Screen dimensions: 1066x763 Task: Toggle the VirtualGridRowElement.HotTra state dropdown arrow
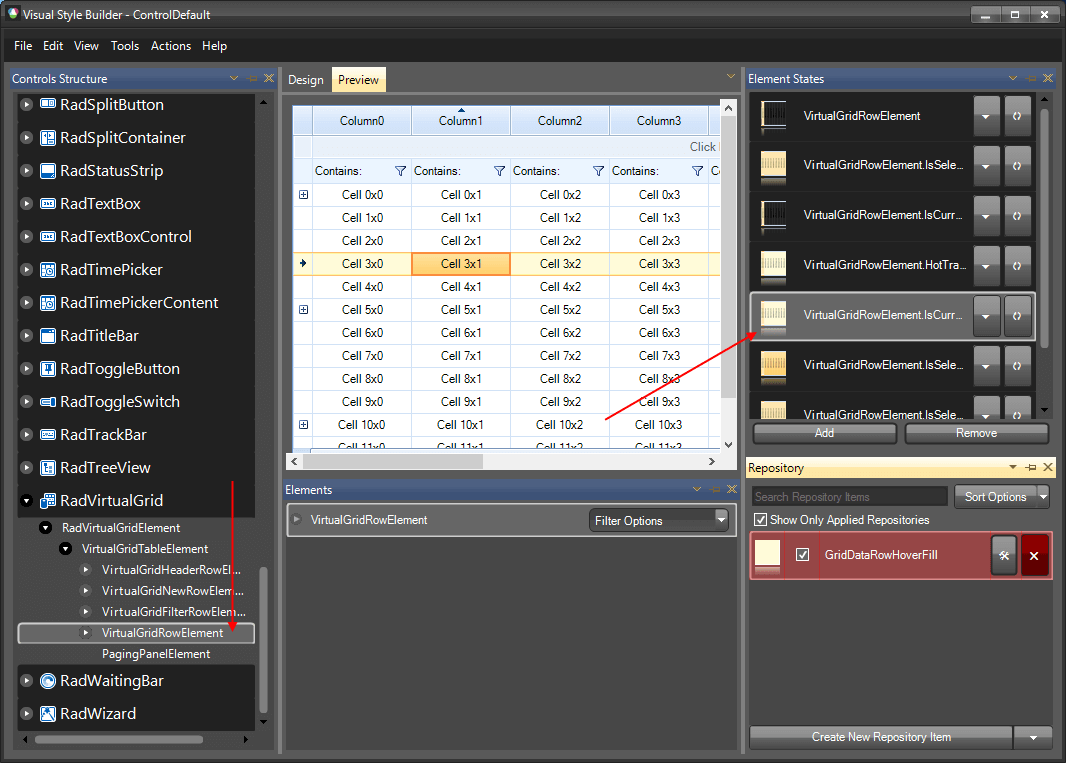(987, 265)
